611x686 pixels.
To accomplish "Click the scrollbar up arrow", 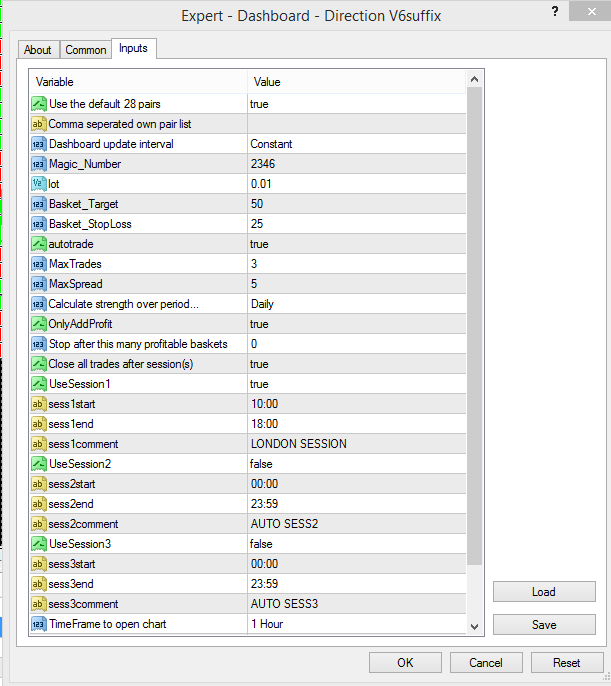I will [x=475, y=80].
